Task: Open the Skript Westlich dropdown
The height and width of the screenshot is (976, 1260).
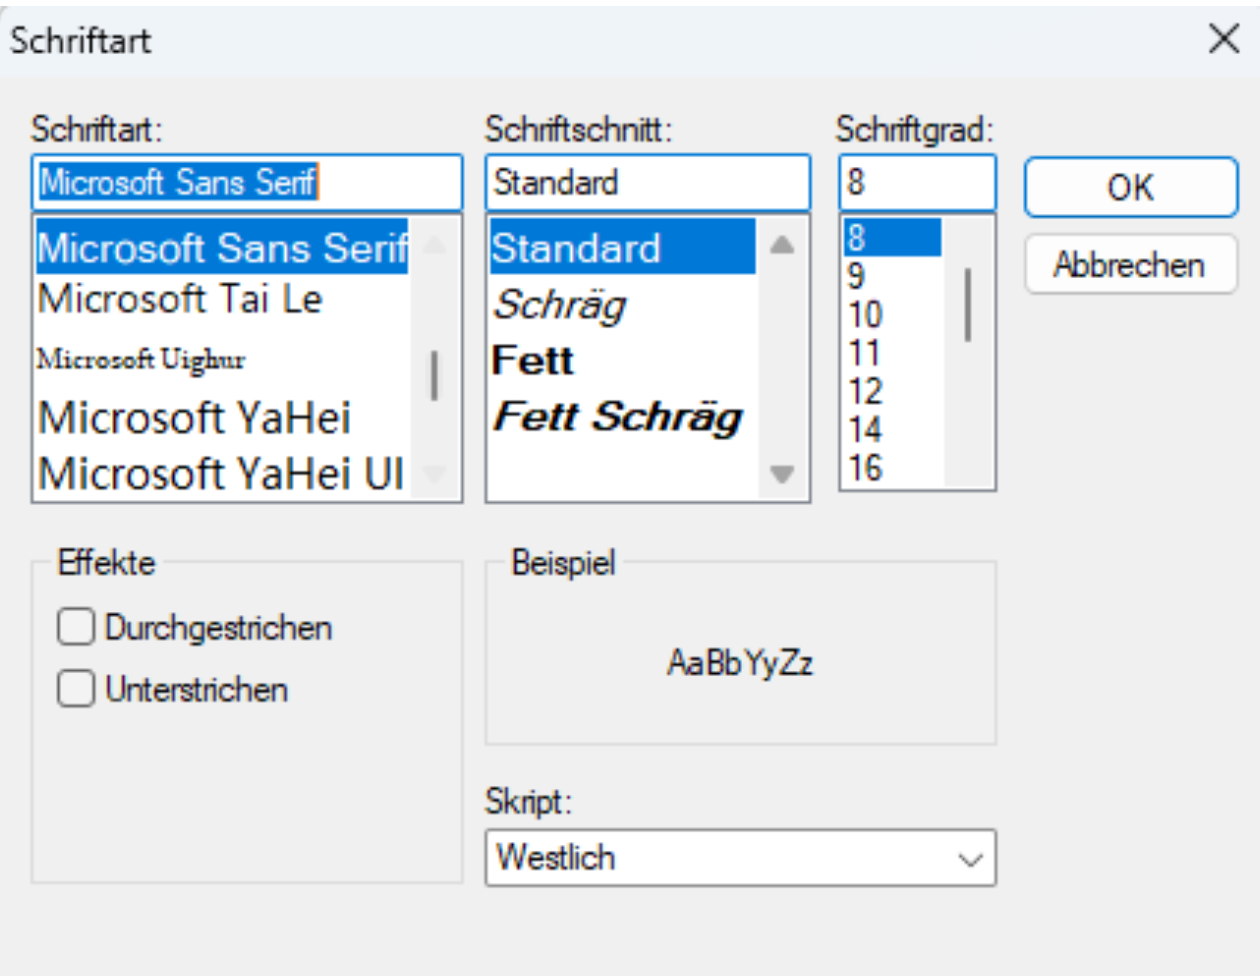Action: coord(741,858)
